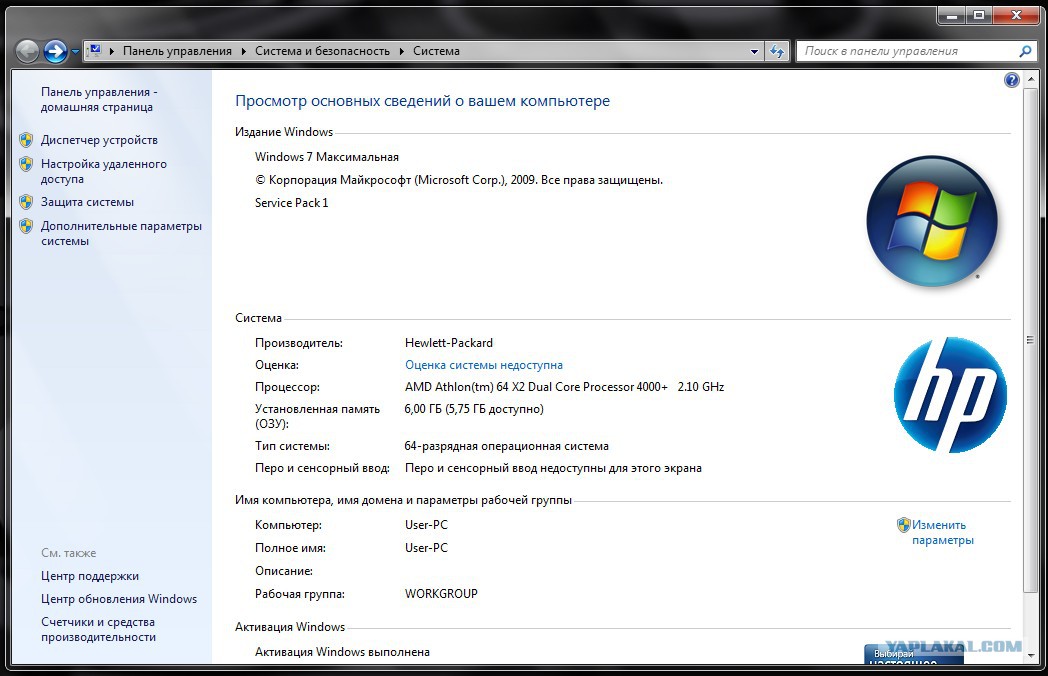Click the shield icon beside Защита системы
The height and width of the screenshot is (676, 1048).
pos(26,202)
